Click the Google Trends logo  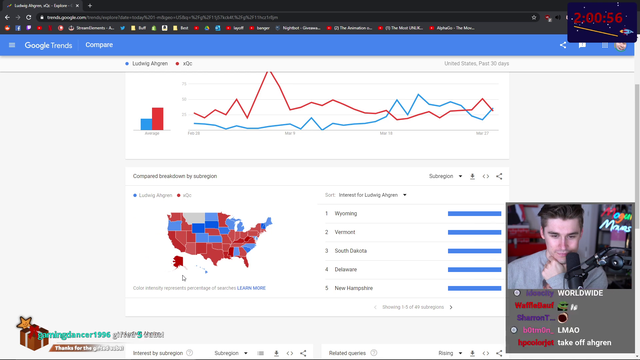point(48,45)
